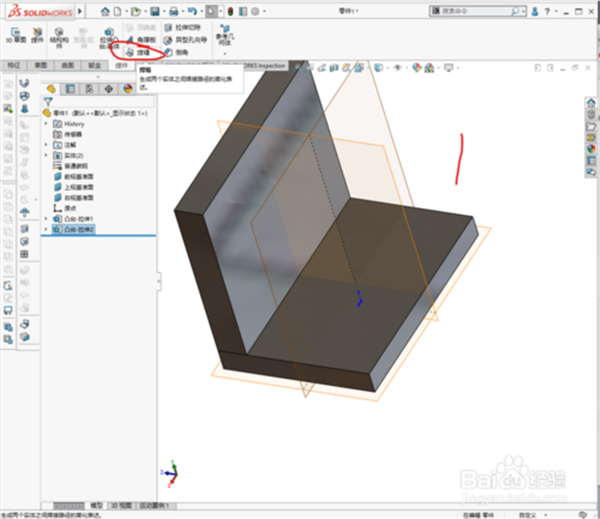Screen dimensions: 600x519
Task: Open the Hole Wizard (异型孔向导)
Action: pos(185,40)
